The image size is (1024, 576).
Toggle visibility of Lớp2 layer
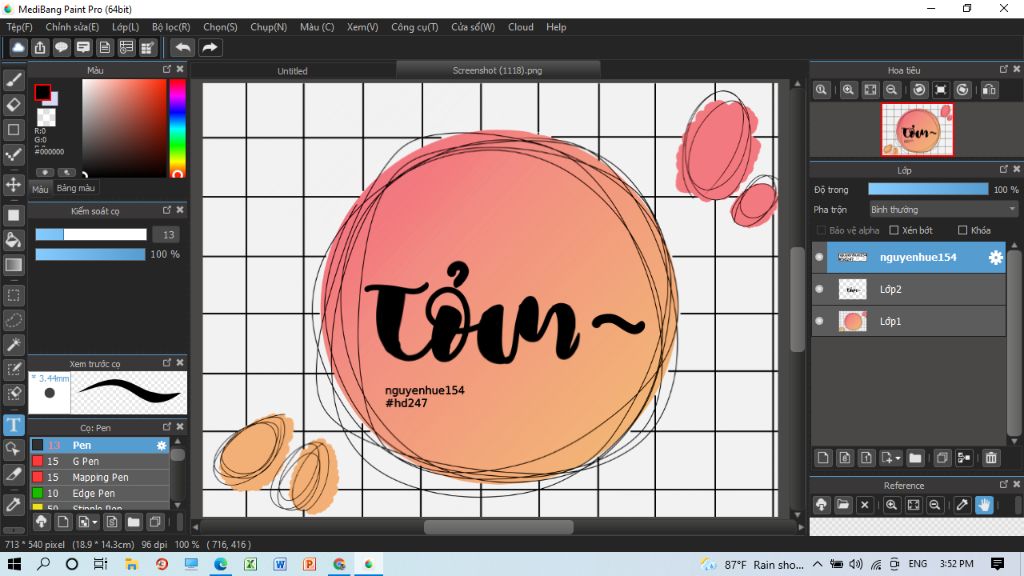click(819, 289)
